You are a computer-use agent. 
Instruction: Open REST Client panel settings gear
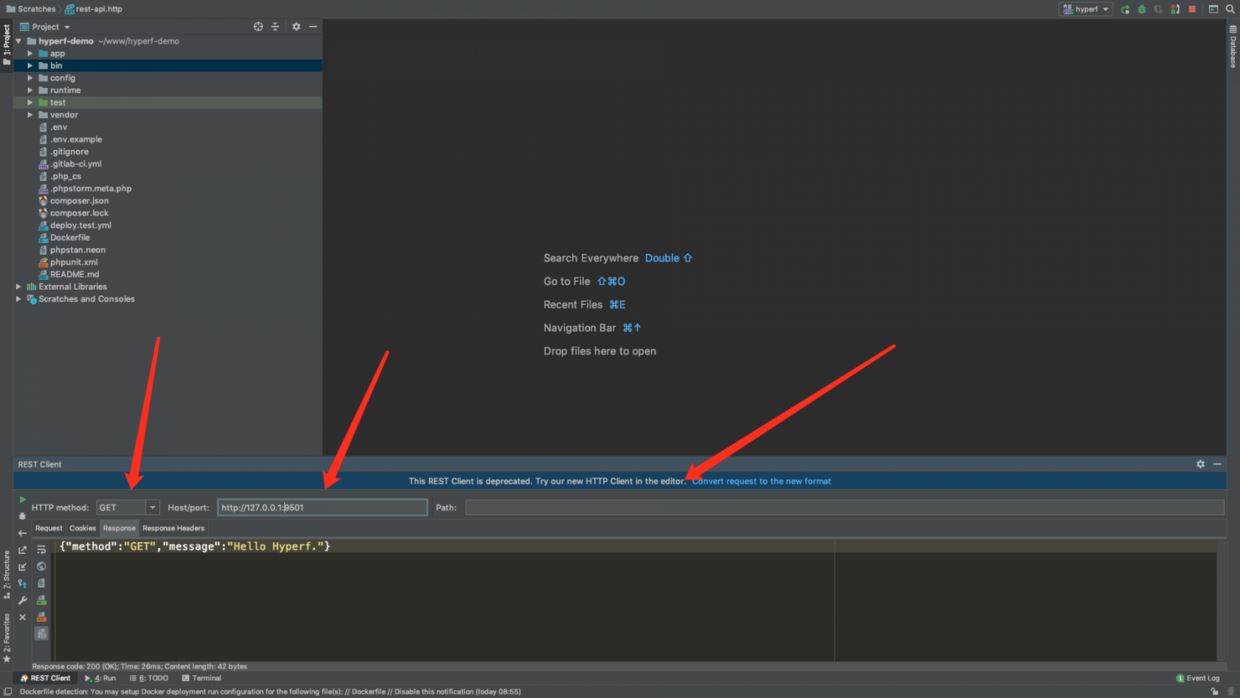[x=1200, y=464]
